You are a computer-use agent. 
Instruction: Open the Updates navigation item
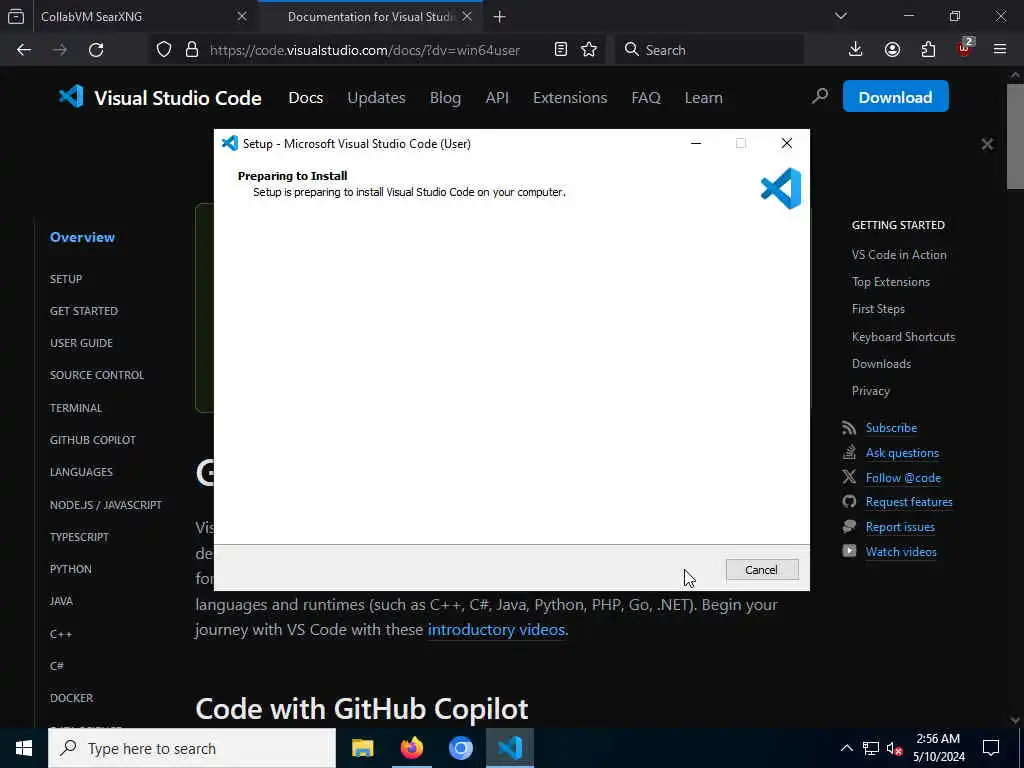(376, 97)
